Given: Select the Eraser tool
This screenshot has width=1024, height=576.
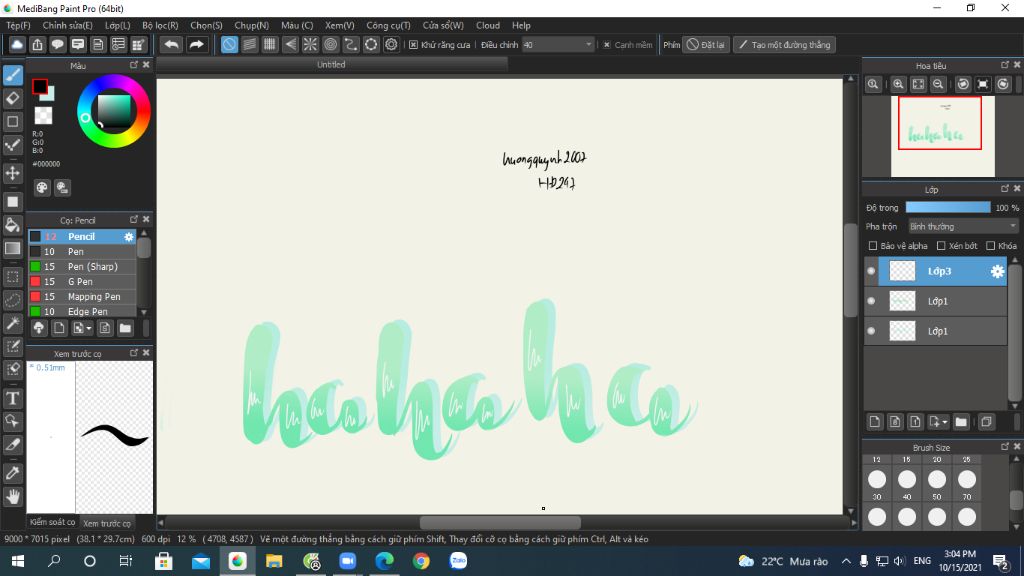Looking at the screenshot, I should point(12,99).
